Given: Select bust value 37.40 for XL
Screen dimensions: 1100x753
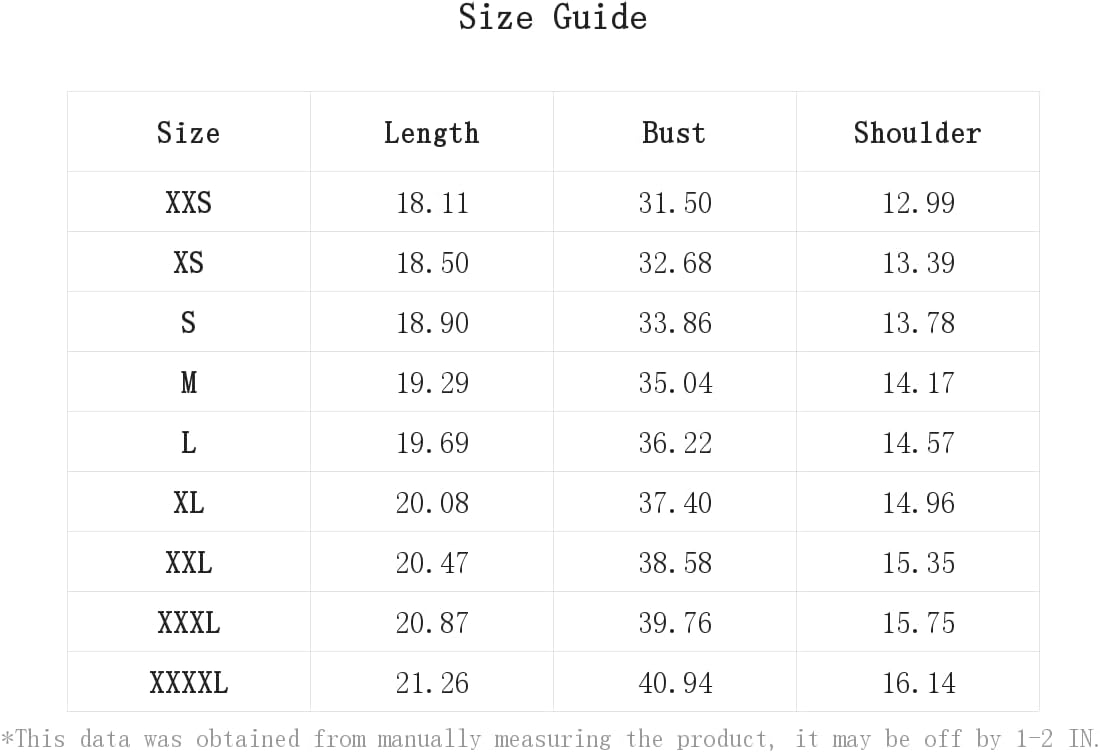Looking at the screenshot, I should pyautogui.click(x=674, y=502).
